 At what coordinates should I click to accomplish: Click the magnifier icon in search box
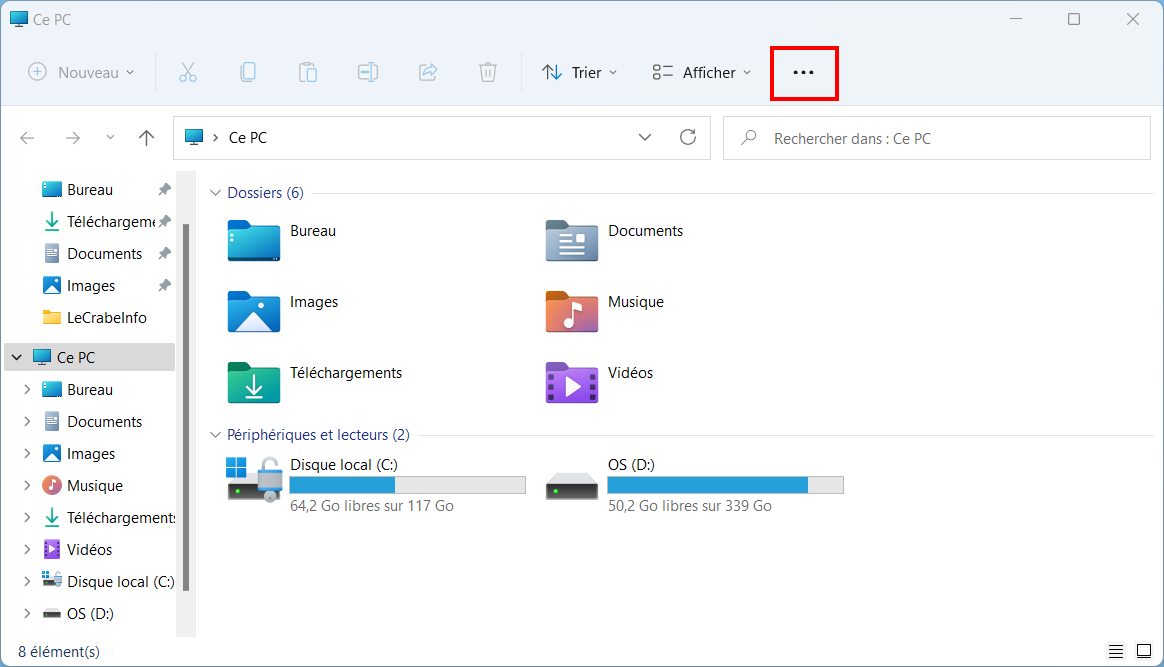pyautogui.click(x=749, y=138)
